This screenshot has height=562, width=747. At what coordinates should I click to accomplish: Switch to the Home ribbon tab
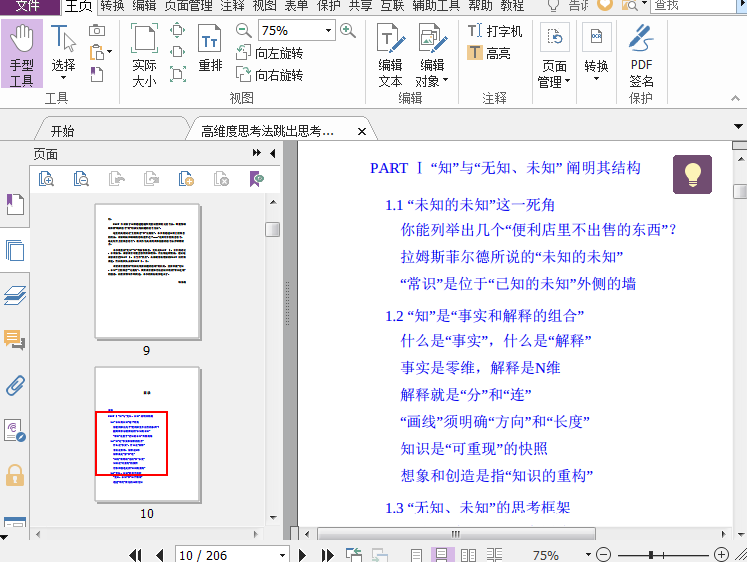[x=79, y=6]
